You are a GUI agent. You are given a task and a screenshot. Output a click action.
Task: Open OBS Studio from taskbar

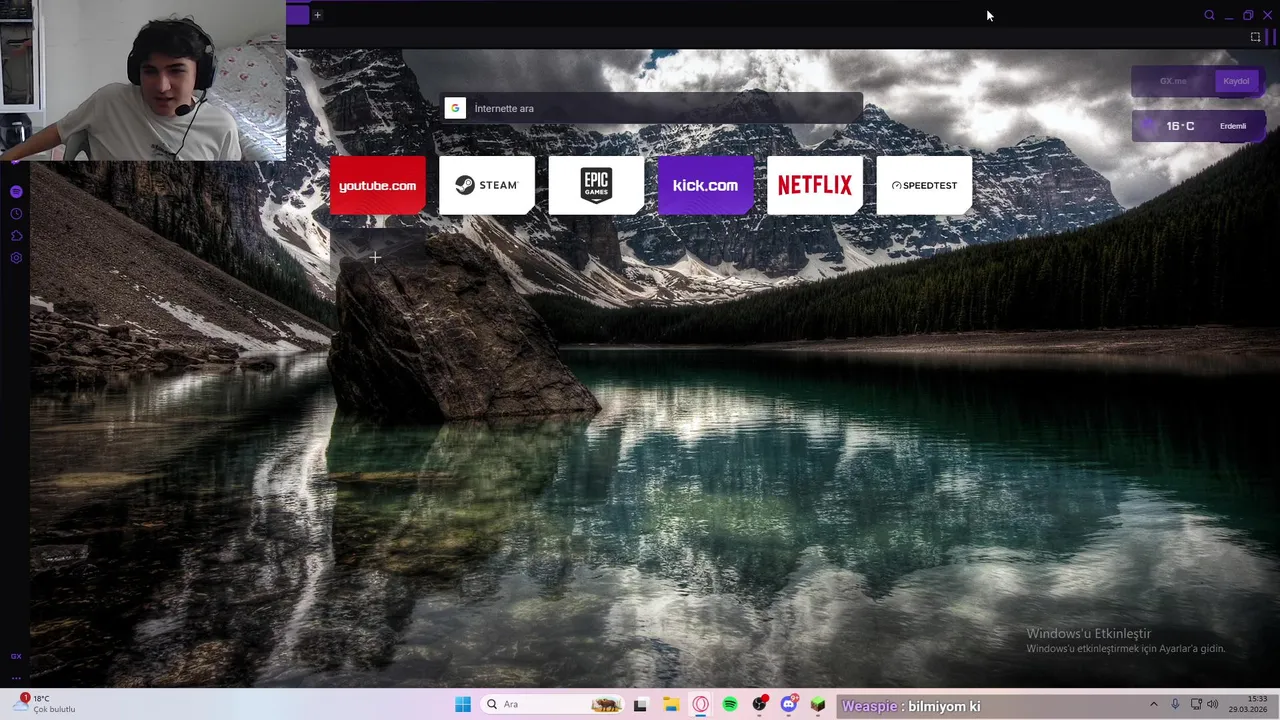(x=759, y=704)
